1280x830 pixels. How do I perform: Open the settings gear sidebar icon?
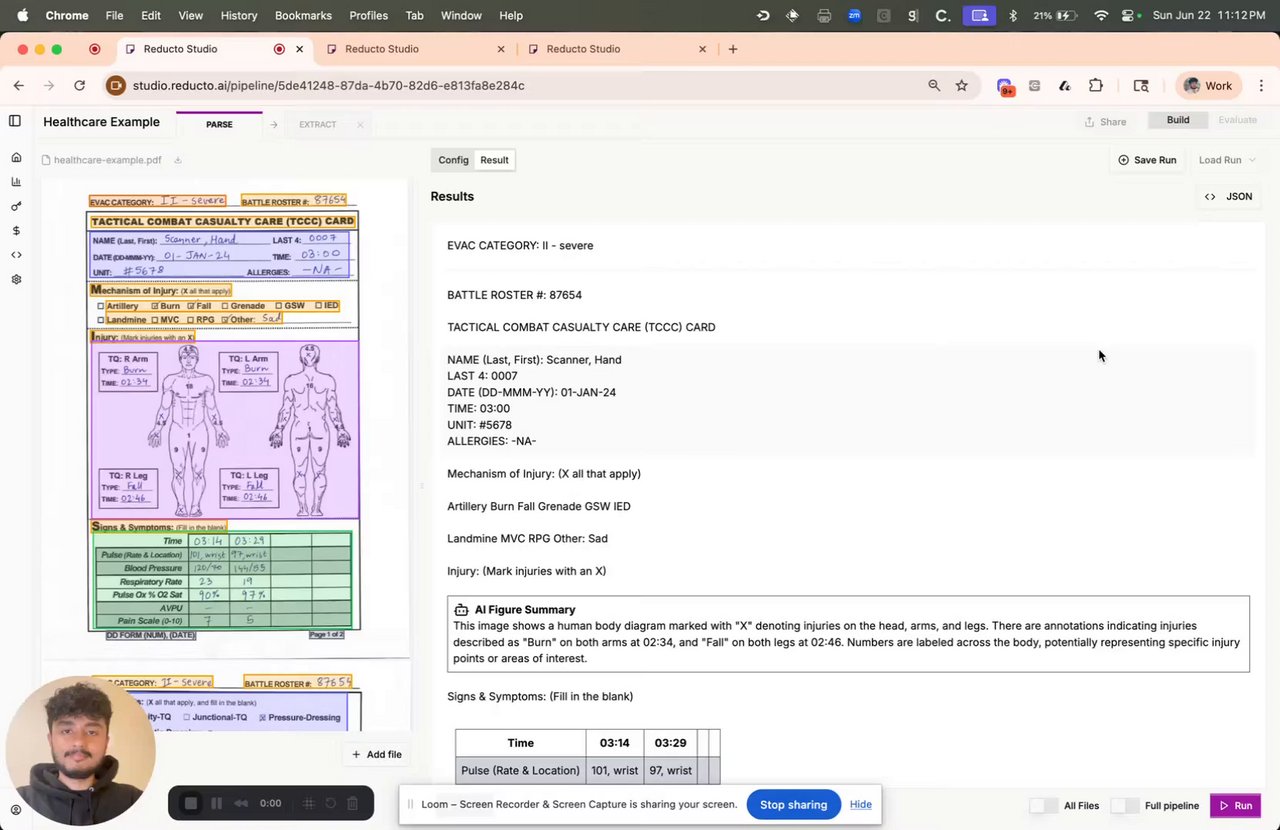(x=16, y=279)
